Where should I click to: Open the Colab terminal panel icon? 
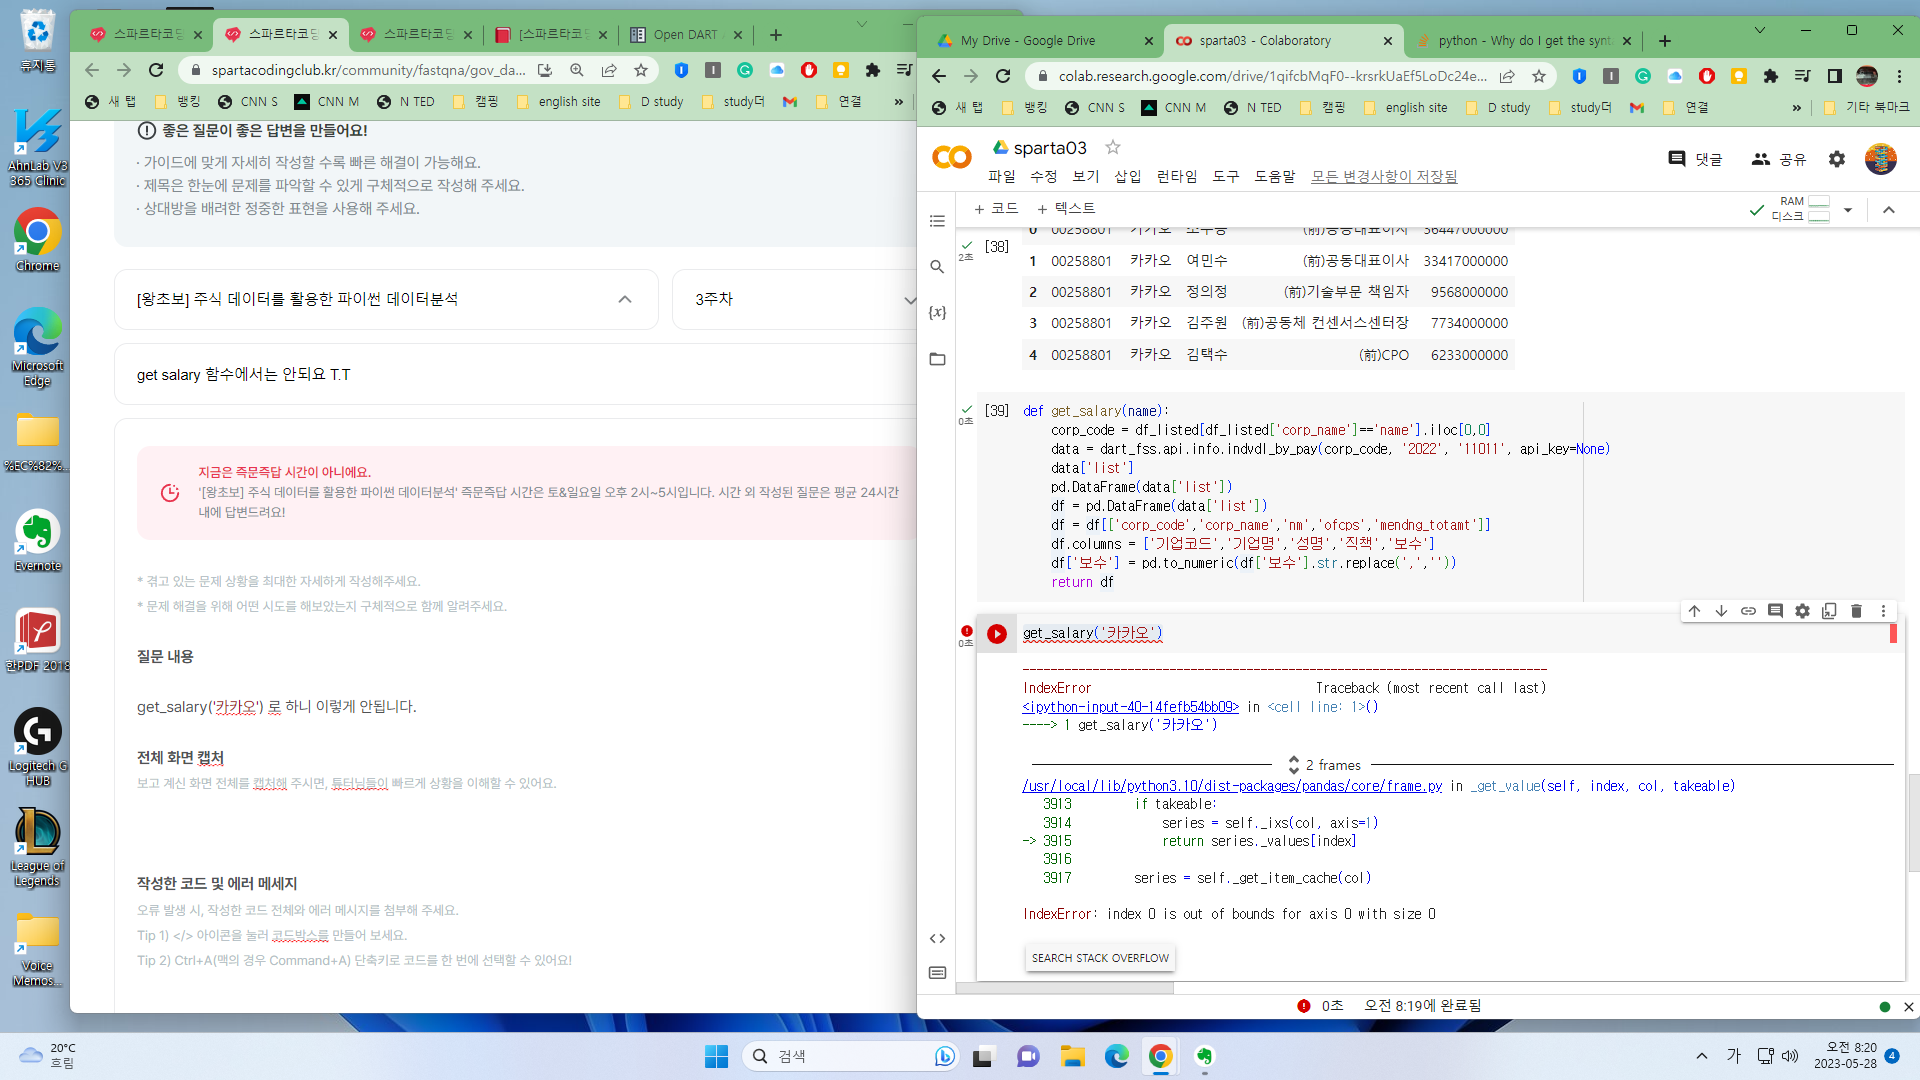(937, 973)
